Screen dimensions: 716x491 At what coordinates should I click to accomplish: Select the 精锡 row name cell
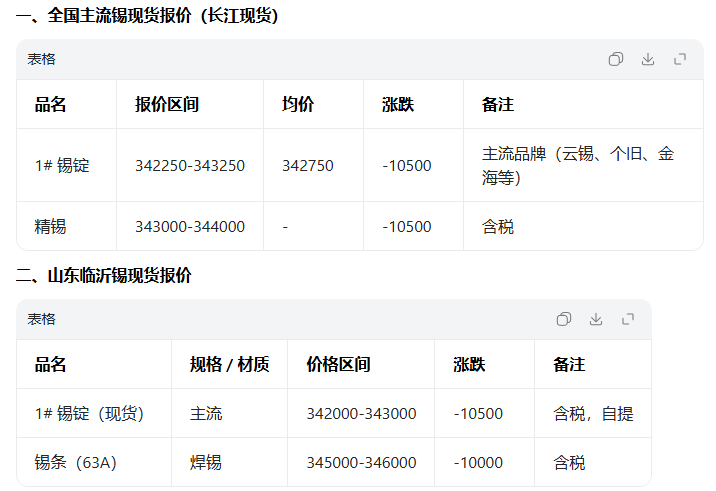point(51,227)
